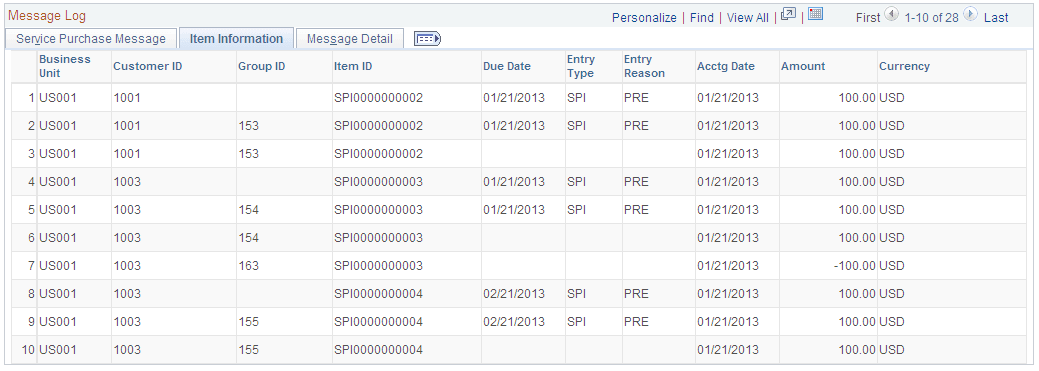Sort by Entry Type column header
Image resolution: width=1039 pixels, height=371 pixels.
(581, 66)
